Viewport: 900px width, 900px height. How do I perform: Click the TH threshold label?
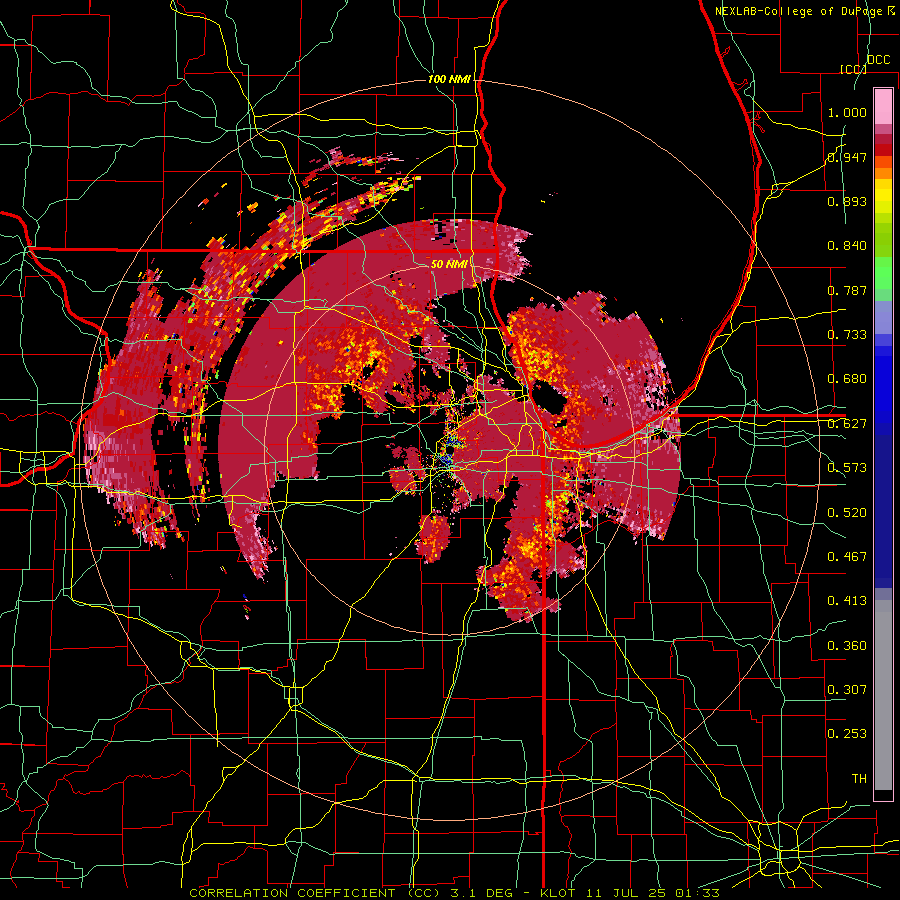pyautogui.click(x=859, y=778)
